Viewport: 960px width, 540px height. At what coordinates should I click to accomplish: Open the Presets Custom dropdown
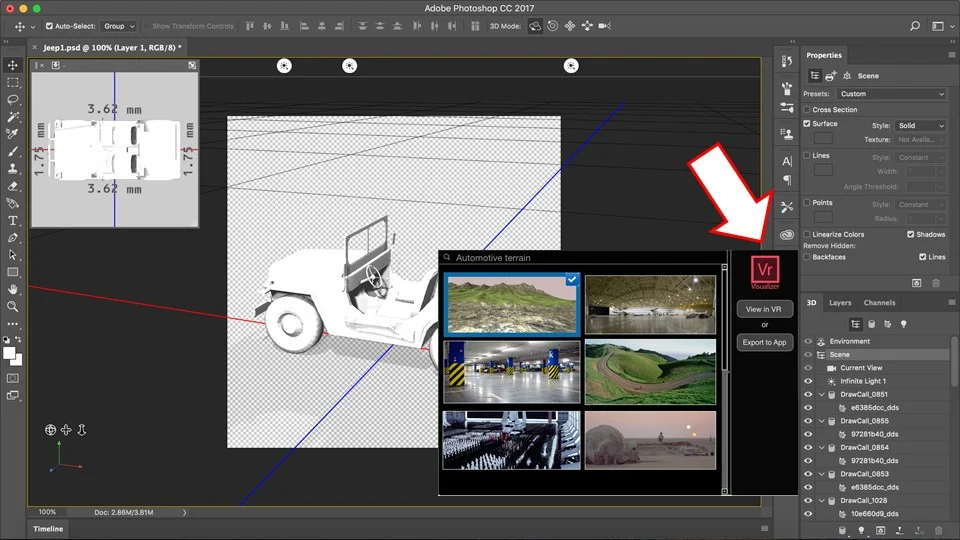tap(891, 94)
